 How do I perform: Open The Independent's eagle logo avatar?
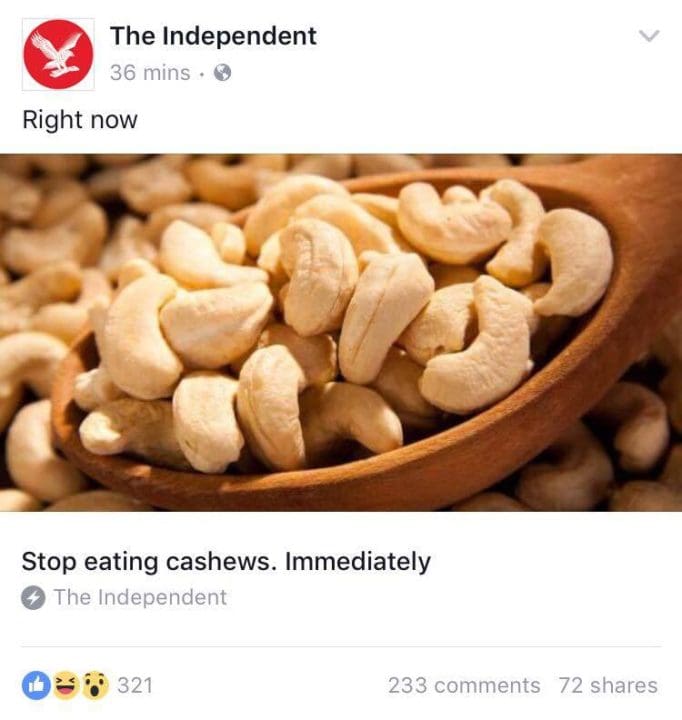coord(58,54)
